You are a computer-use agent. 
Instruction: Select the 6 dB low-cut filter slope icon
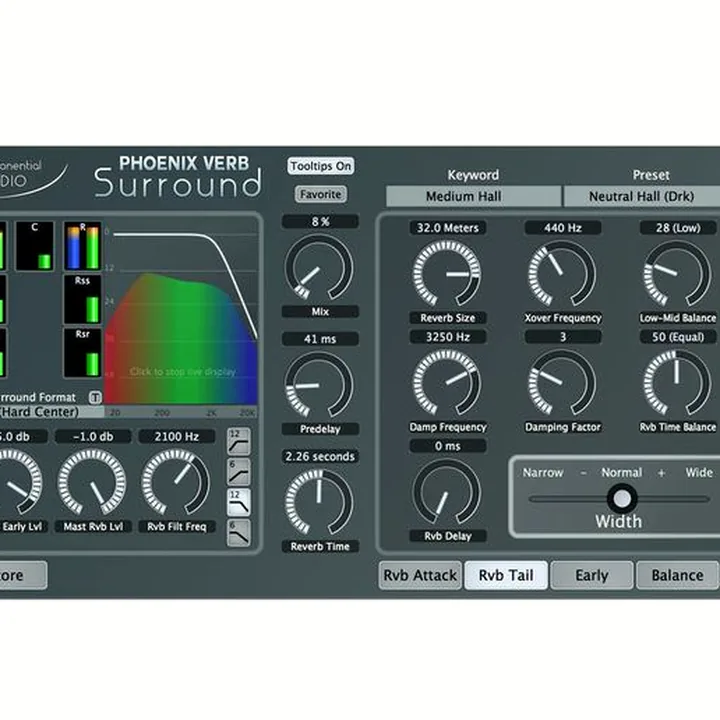[239, 472]
